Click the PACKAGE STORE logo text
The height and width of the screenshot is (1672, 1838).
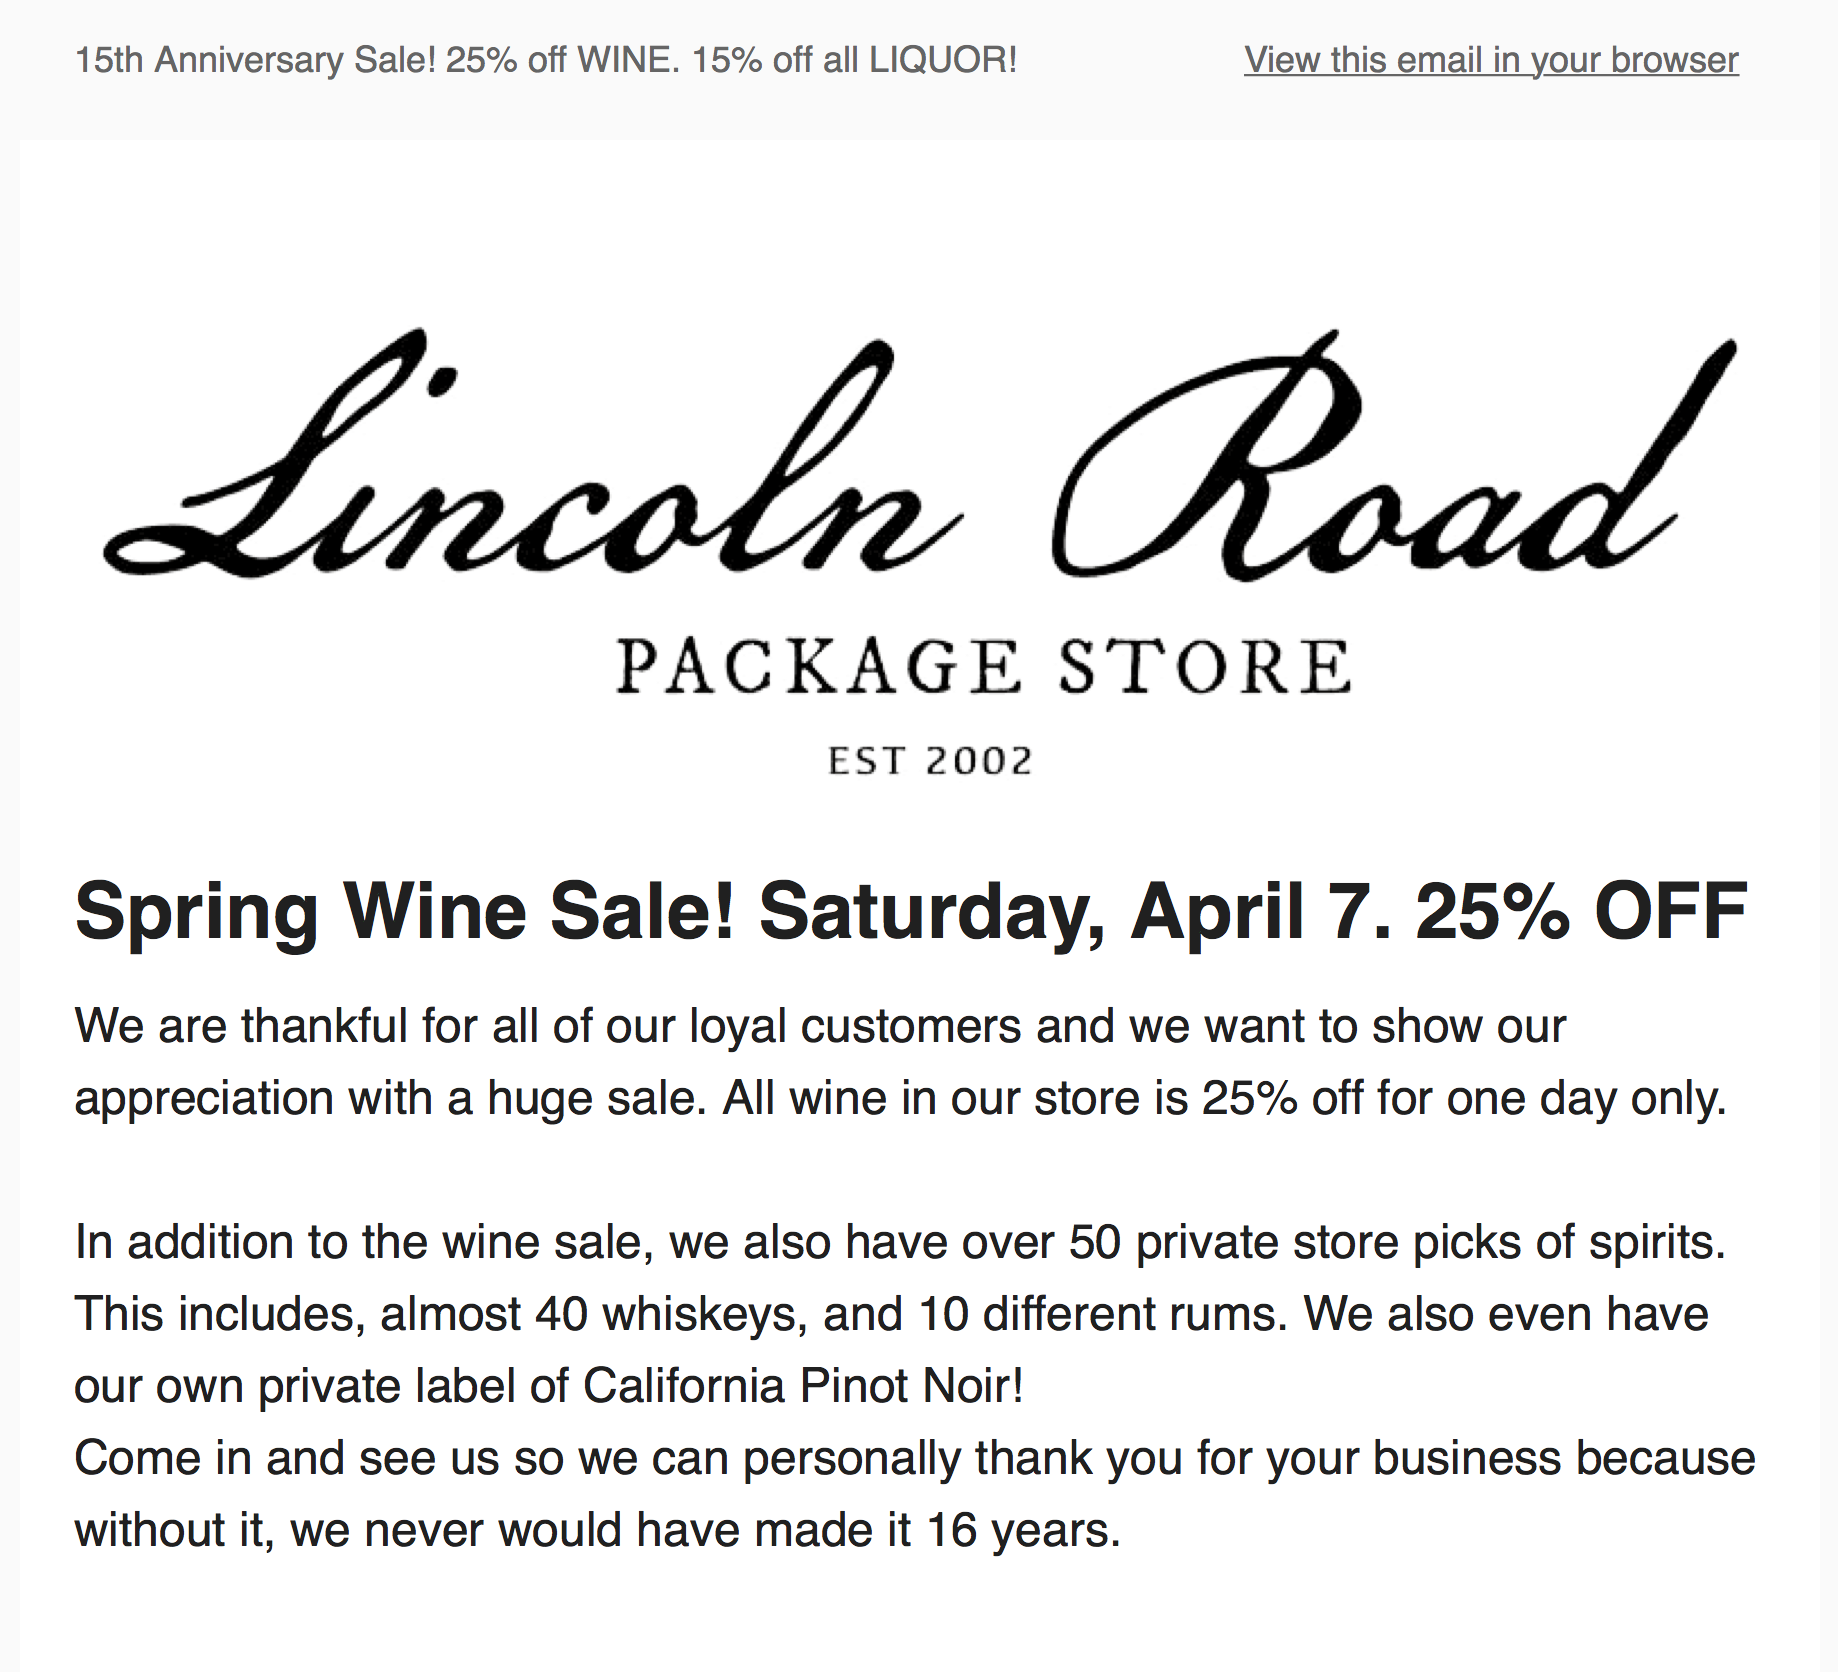coord(984,667)
